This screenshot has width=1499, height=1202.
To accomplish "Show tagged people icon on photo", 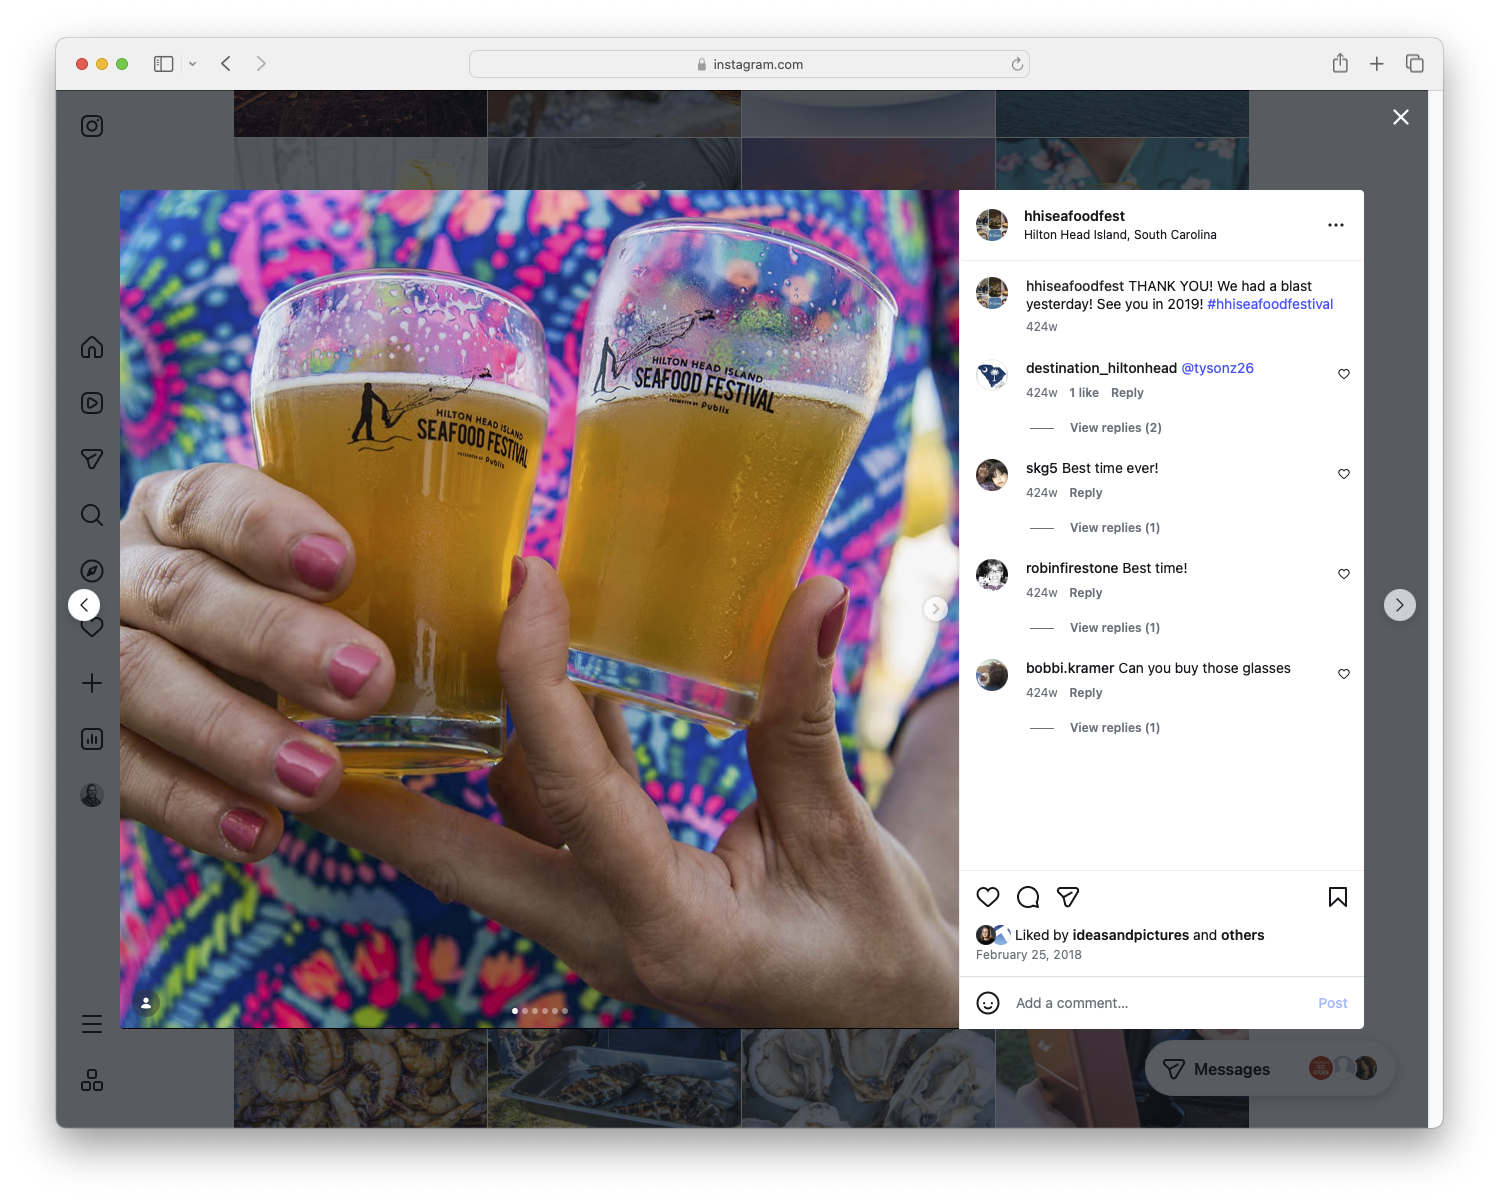I will [146, 1002].
